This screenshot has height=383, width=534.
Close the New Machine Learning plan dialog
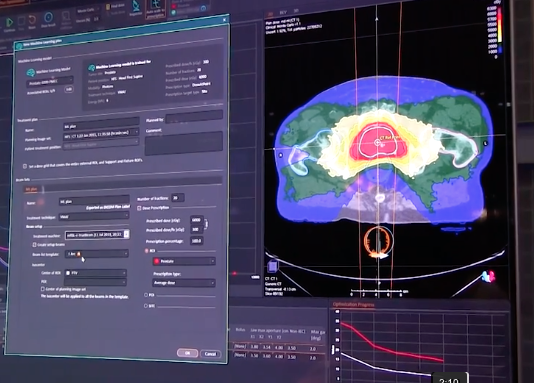224,20
